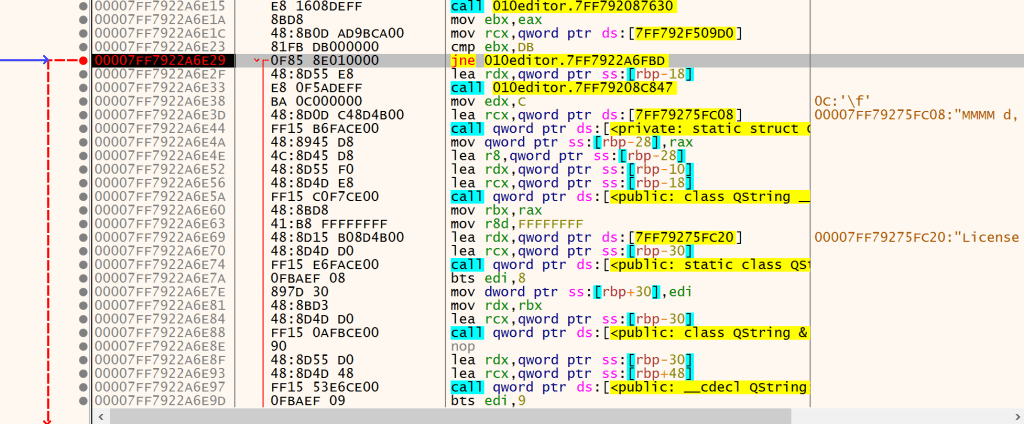Click the call to public: __cdecl QString
Viewport: 1024px width, 424px height.
630,387
